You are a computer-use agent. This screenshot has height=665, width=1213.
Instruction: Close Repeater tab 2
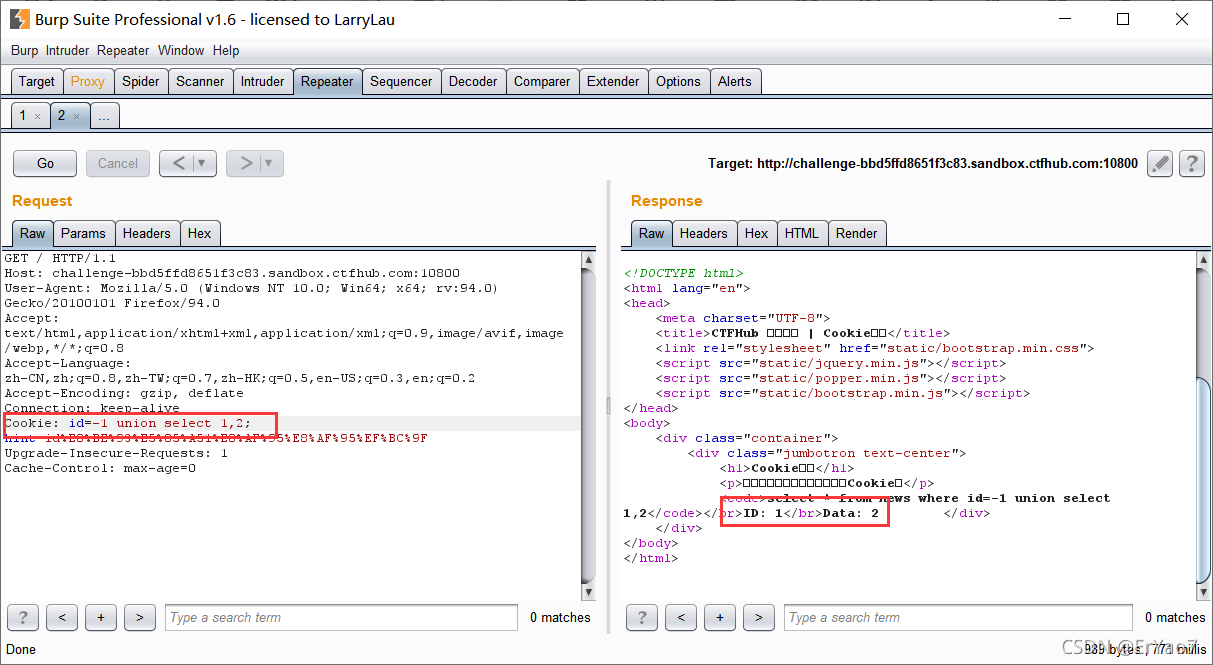[x=76, y=116]
